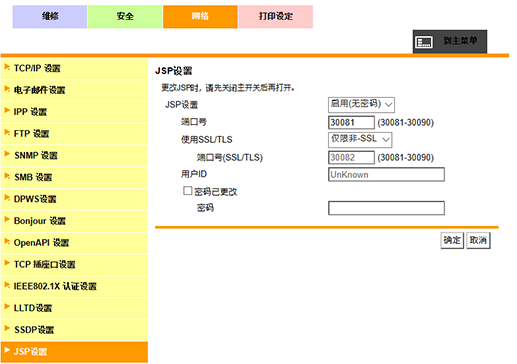Click arrow icon beside SMB 设置
517x364 pixels.
(7, 176)
